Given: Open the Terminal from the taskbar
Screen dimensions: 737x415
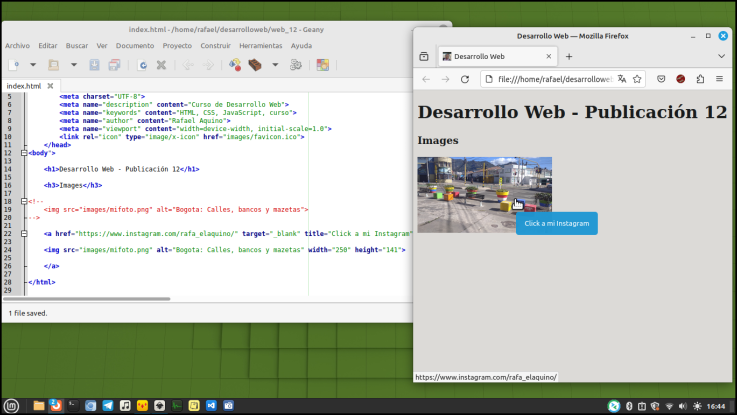Looking at the screenshot, I should (x=73, y=406).
